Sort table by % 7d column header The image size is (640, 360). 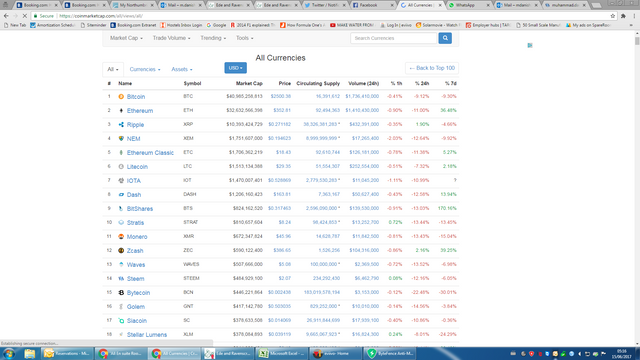(451, 83)
